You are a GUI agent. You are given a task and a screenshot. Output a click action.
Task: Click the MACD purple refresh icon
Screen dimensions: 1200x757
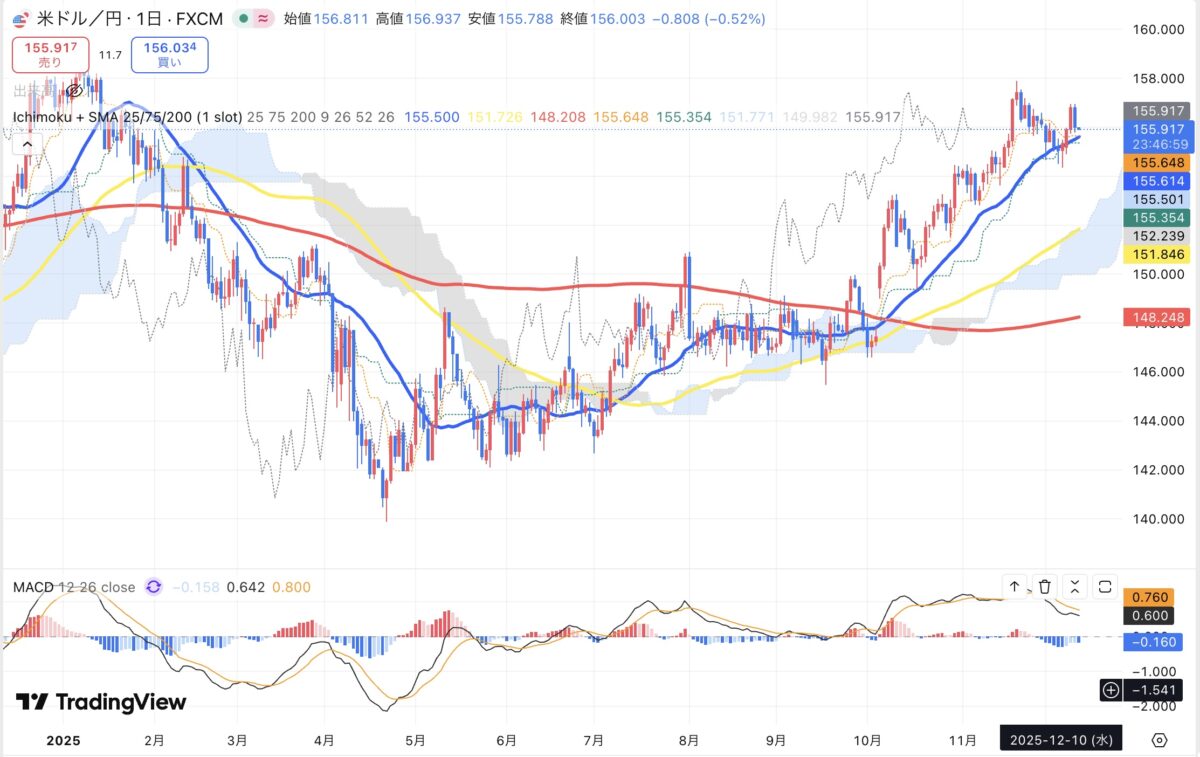[x=154, y=587]
